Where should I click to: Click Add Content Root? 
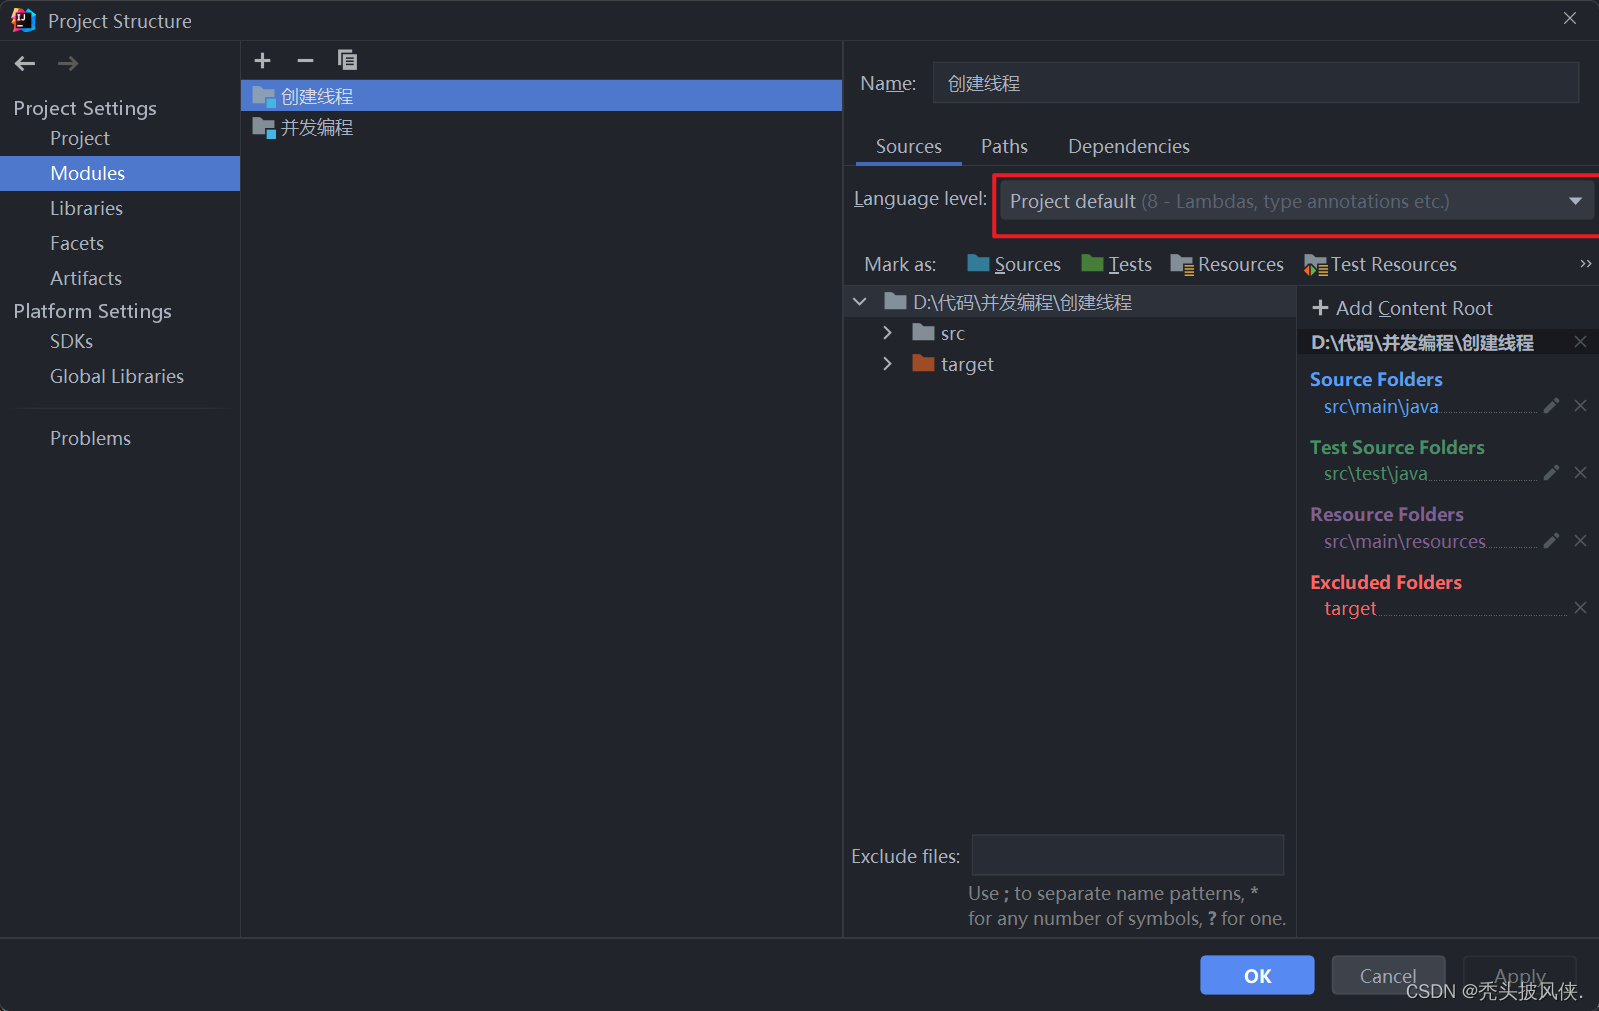(1403, 308)
